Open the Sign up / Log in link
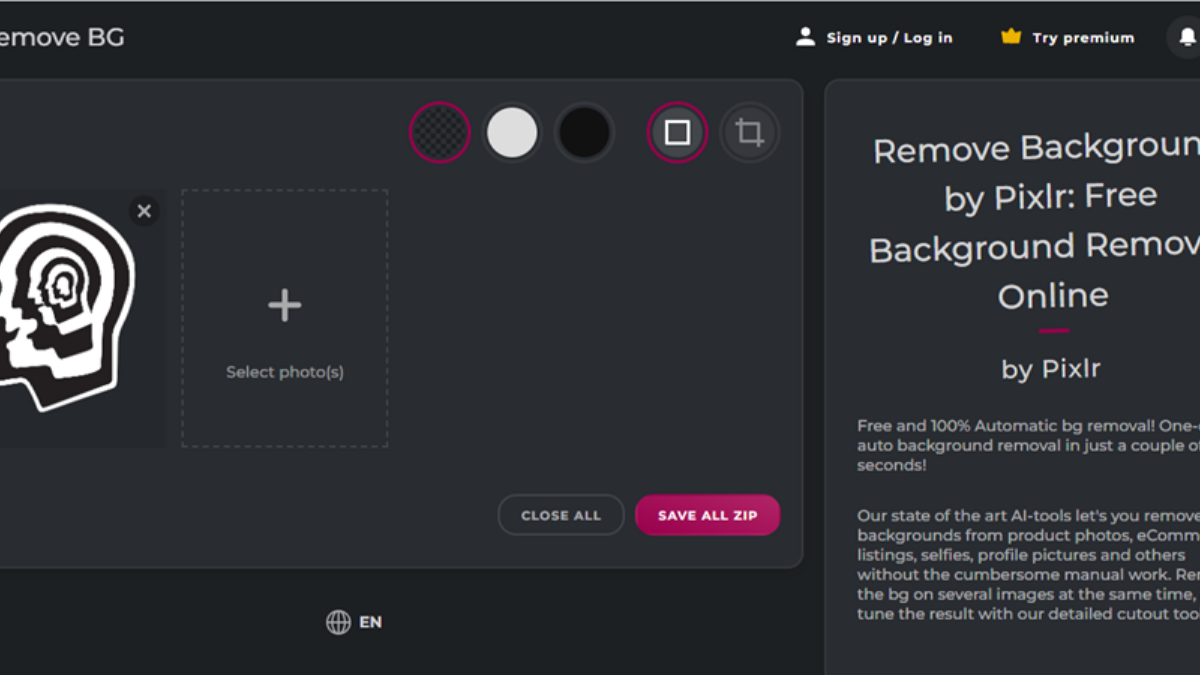Image resolution: width=1200 pixels, height=675 pixels. (889, 38)
